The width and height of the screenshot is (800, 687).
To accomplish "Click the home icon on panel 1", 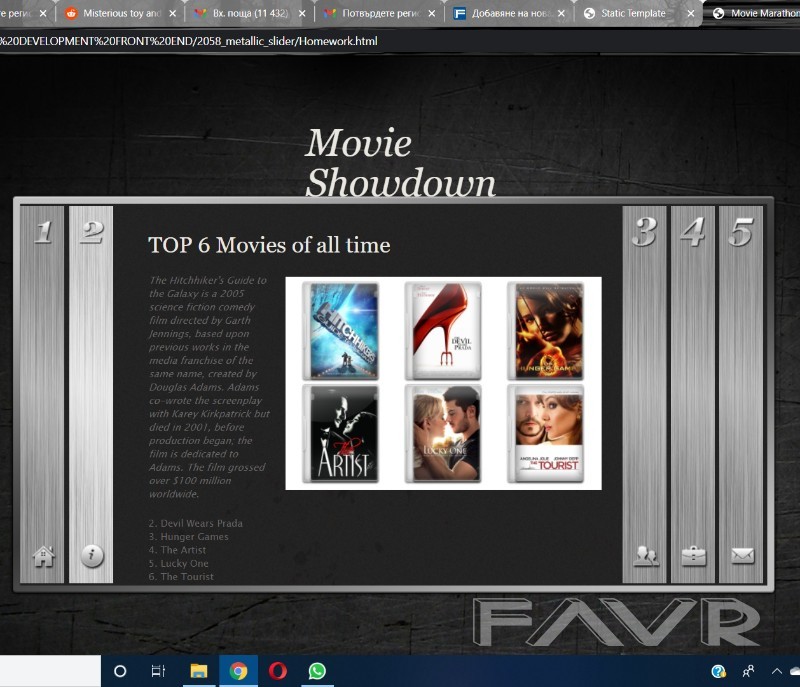I will [x=43, y=556].
